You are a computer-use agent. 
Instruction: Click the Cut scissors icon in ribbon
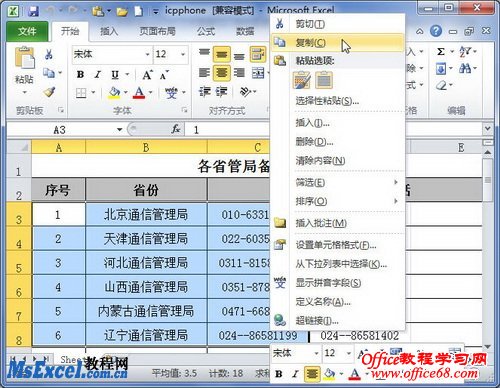[x=49, y=54]
